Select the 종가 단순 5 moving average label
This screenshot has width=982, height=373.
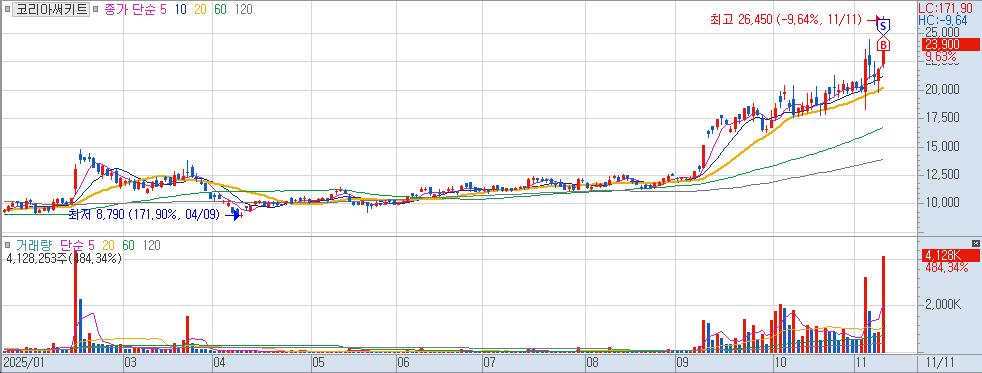point(136,10)
